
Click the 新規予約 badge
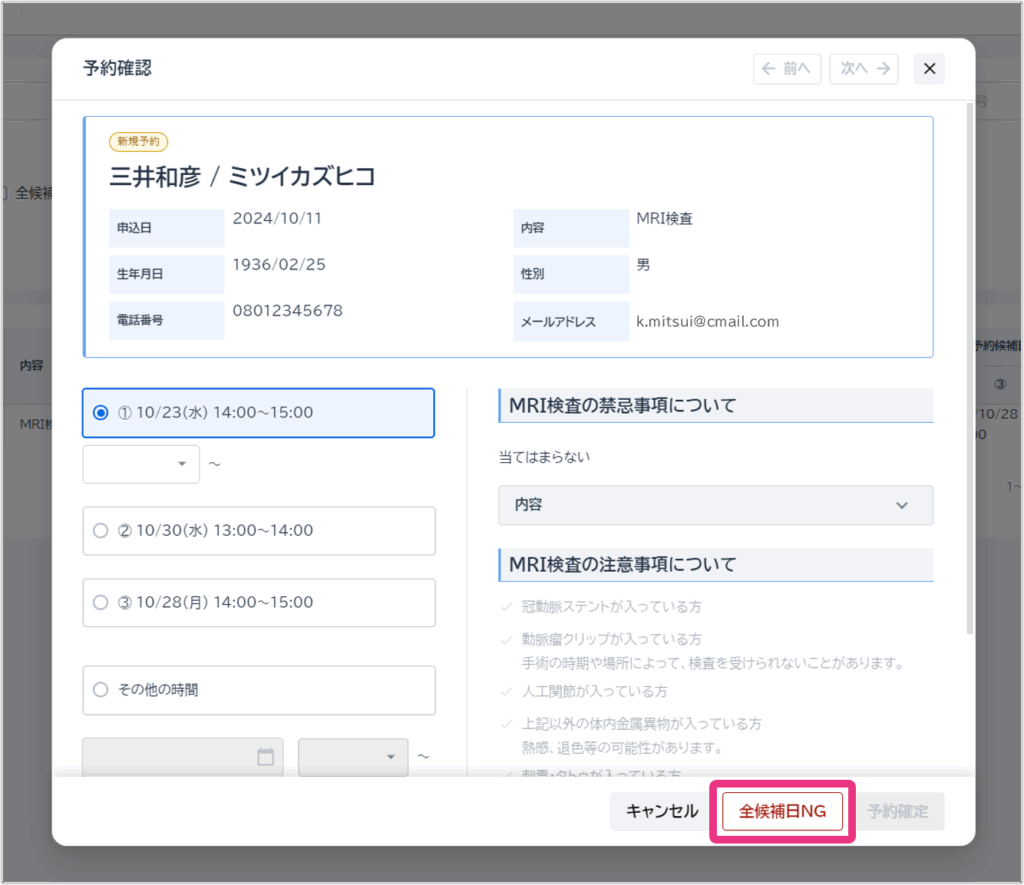coord(138,142)
